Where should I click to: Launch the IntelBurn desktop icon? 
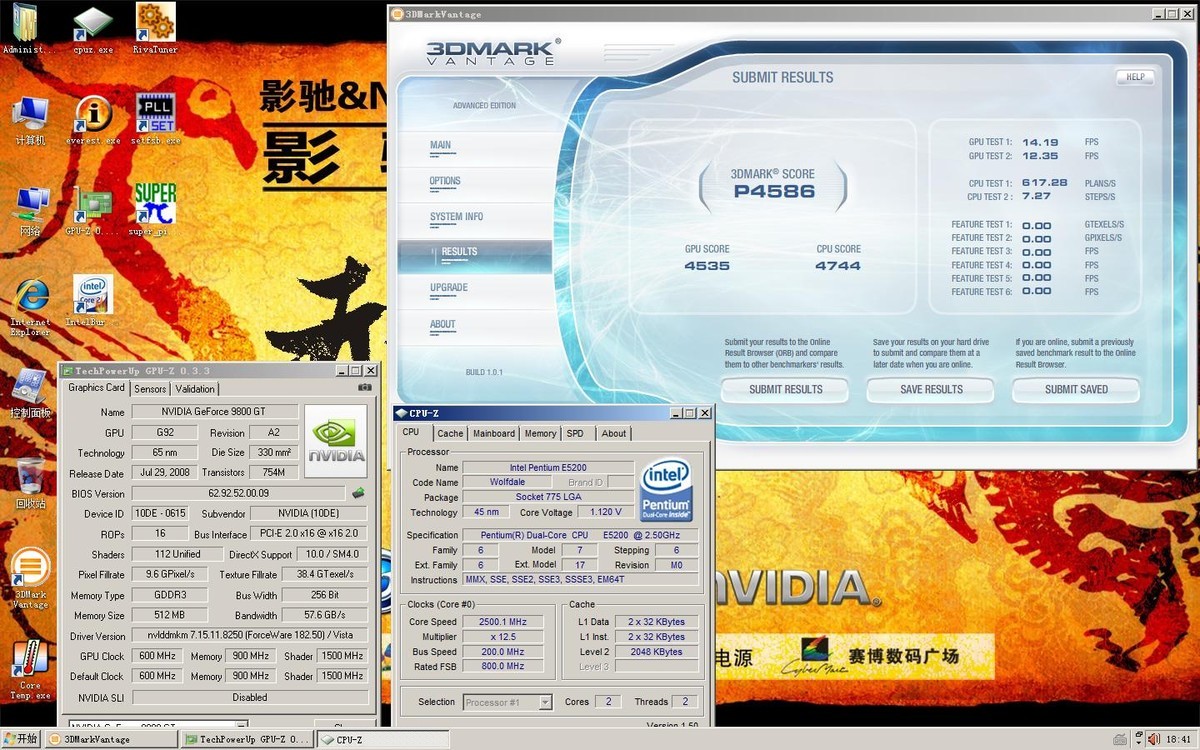click(93, 300)
